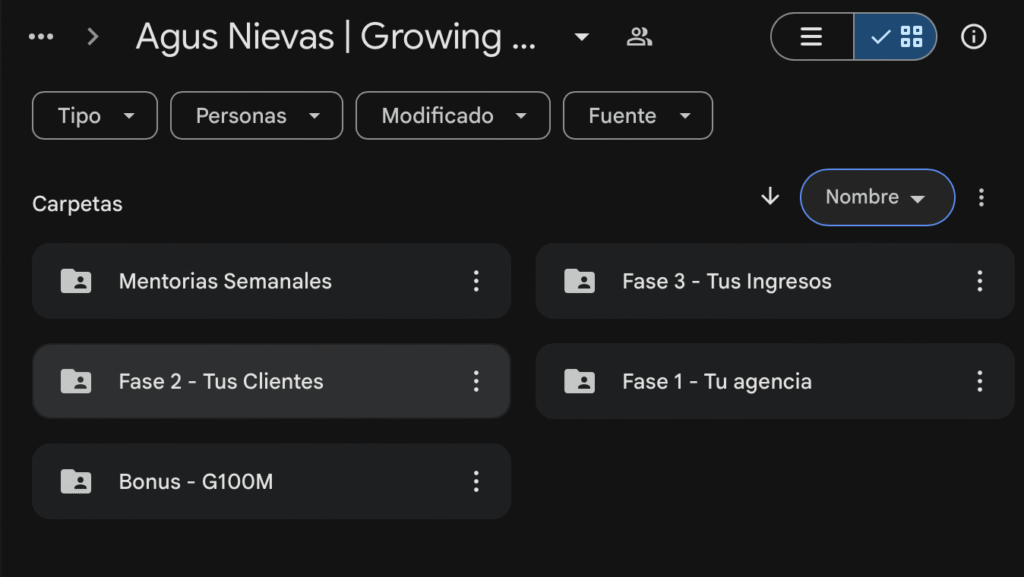Open more actions for Fase 3 folder
The height and width of the screenshot is (577, 1024).
tap(979, 281)
